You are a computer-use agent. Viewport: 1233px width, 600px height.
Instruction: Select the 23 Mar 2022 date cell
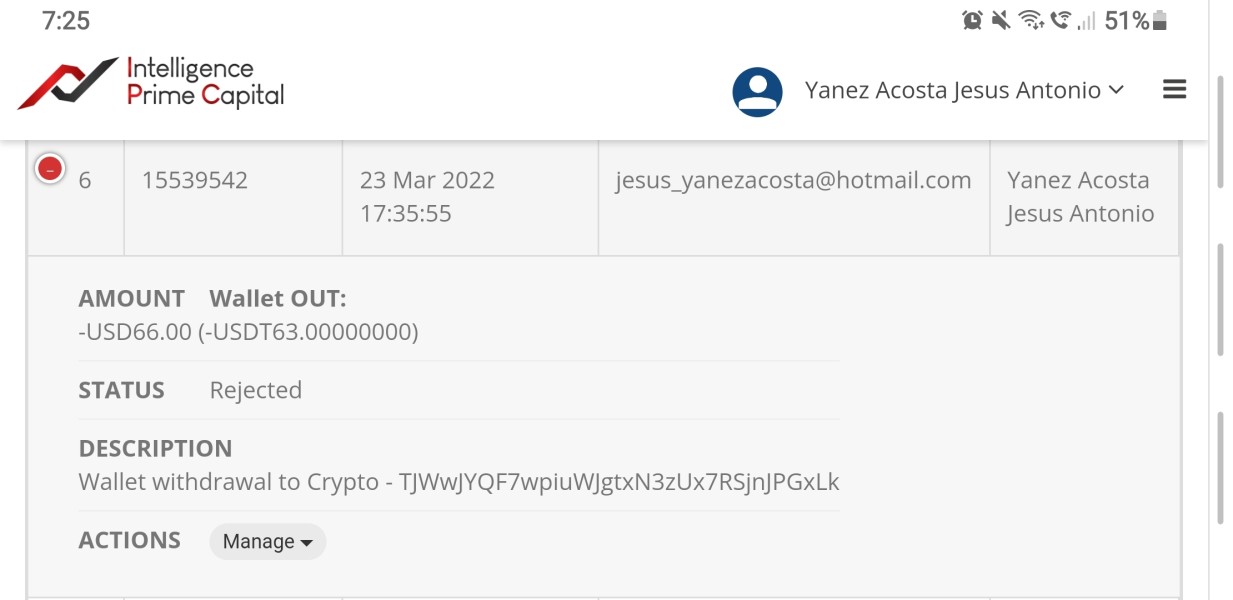(427, 181)
